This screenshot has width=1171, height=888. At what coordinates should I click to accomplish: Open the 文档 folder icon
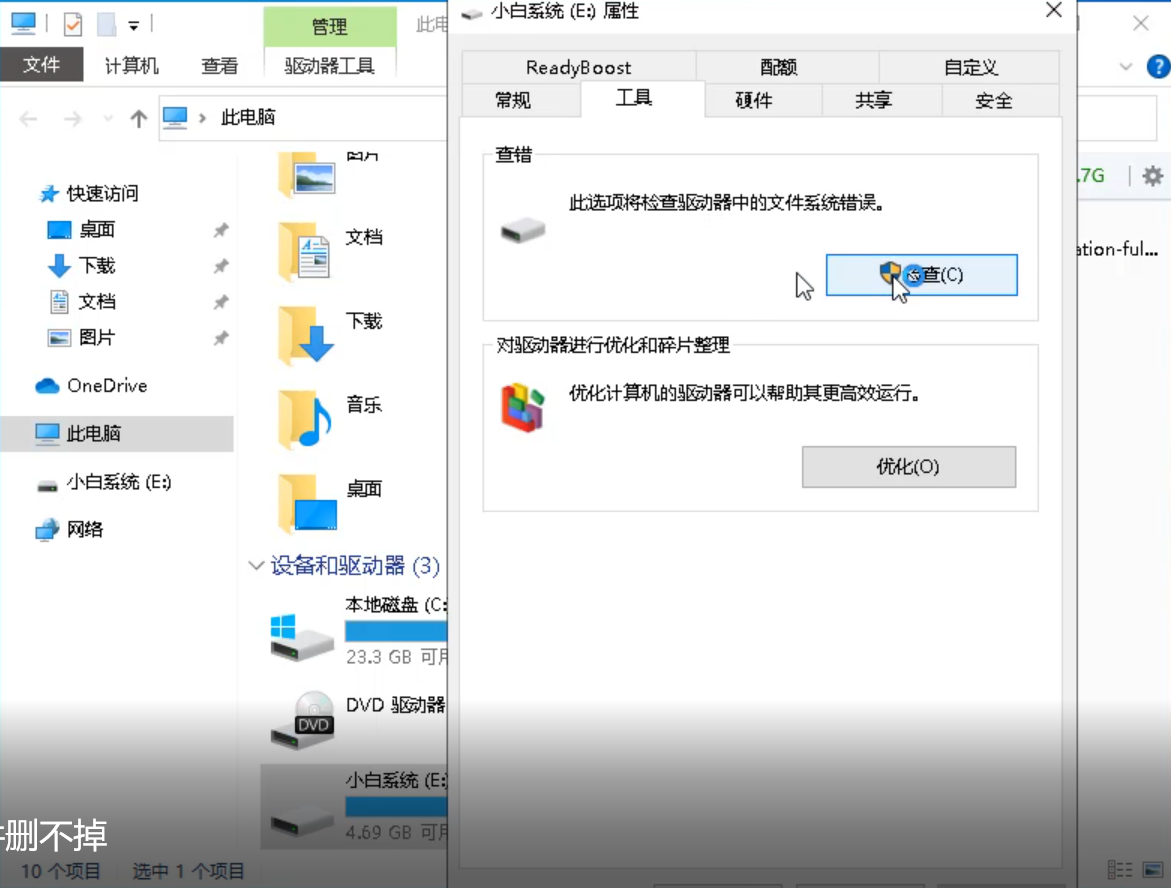(307, 251)
